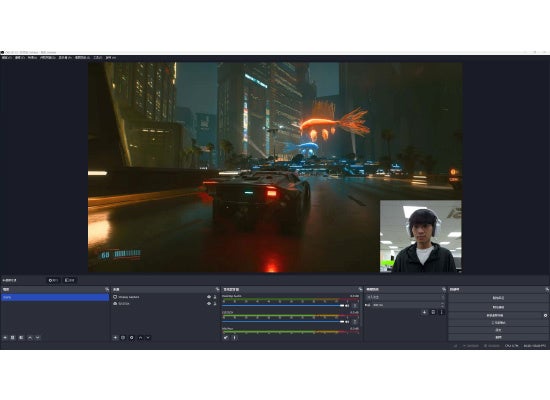Open the mixer's three-dot menu at bottom
The image size is (550, 400).
235,338
